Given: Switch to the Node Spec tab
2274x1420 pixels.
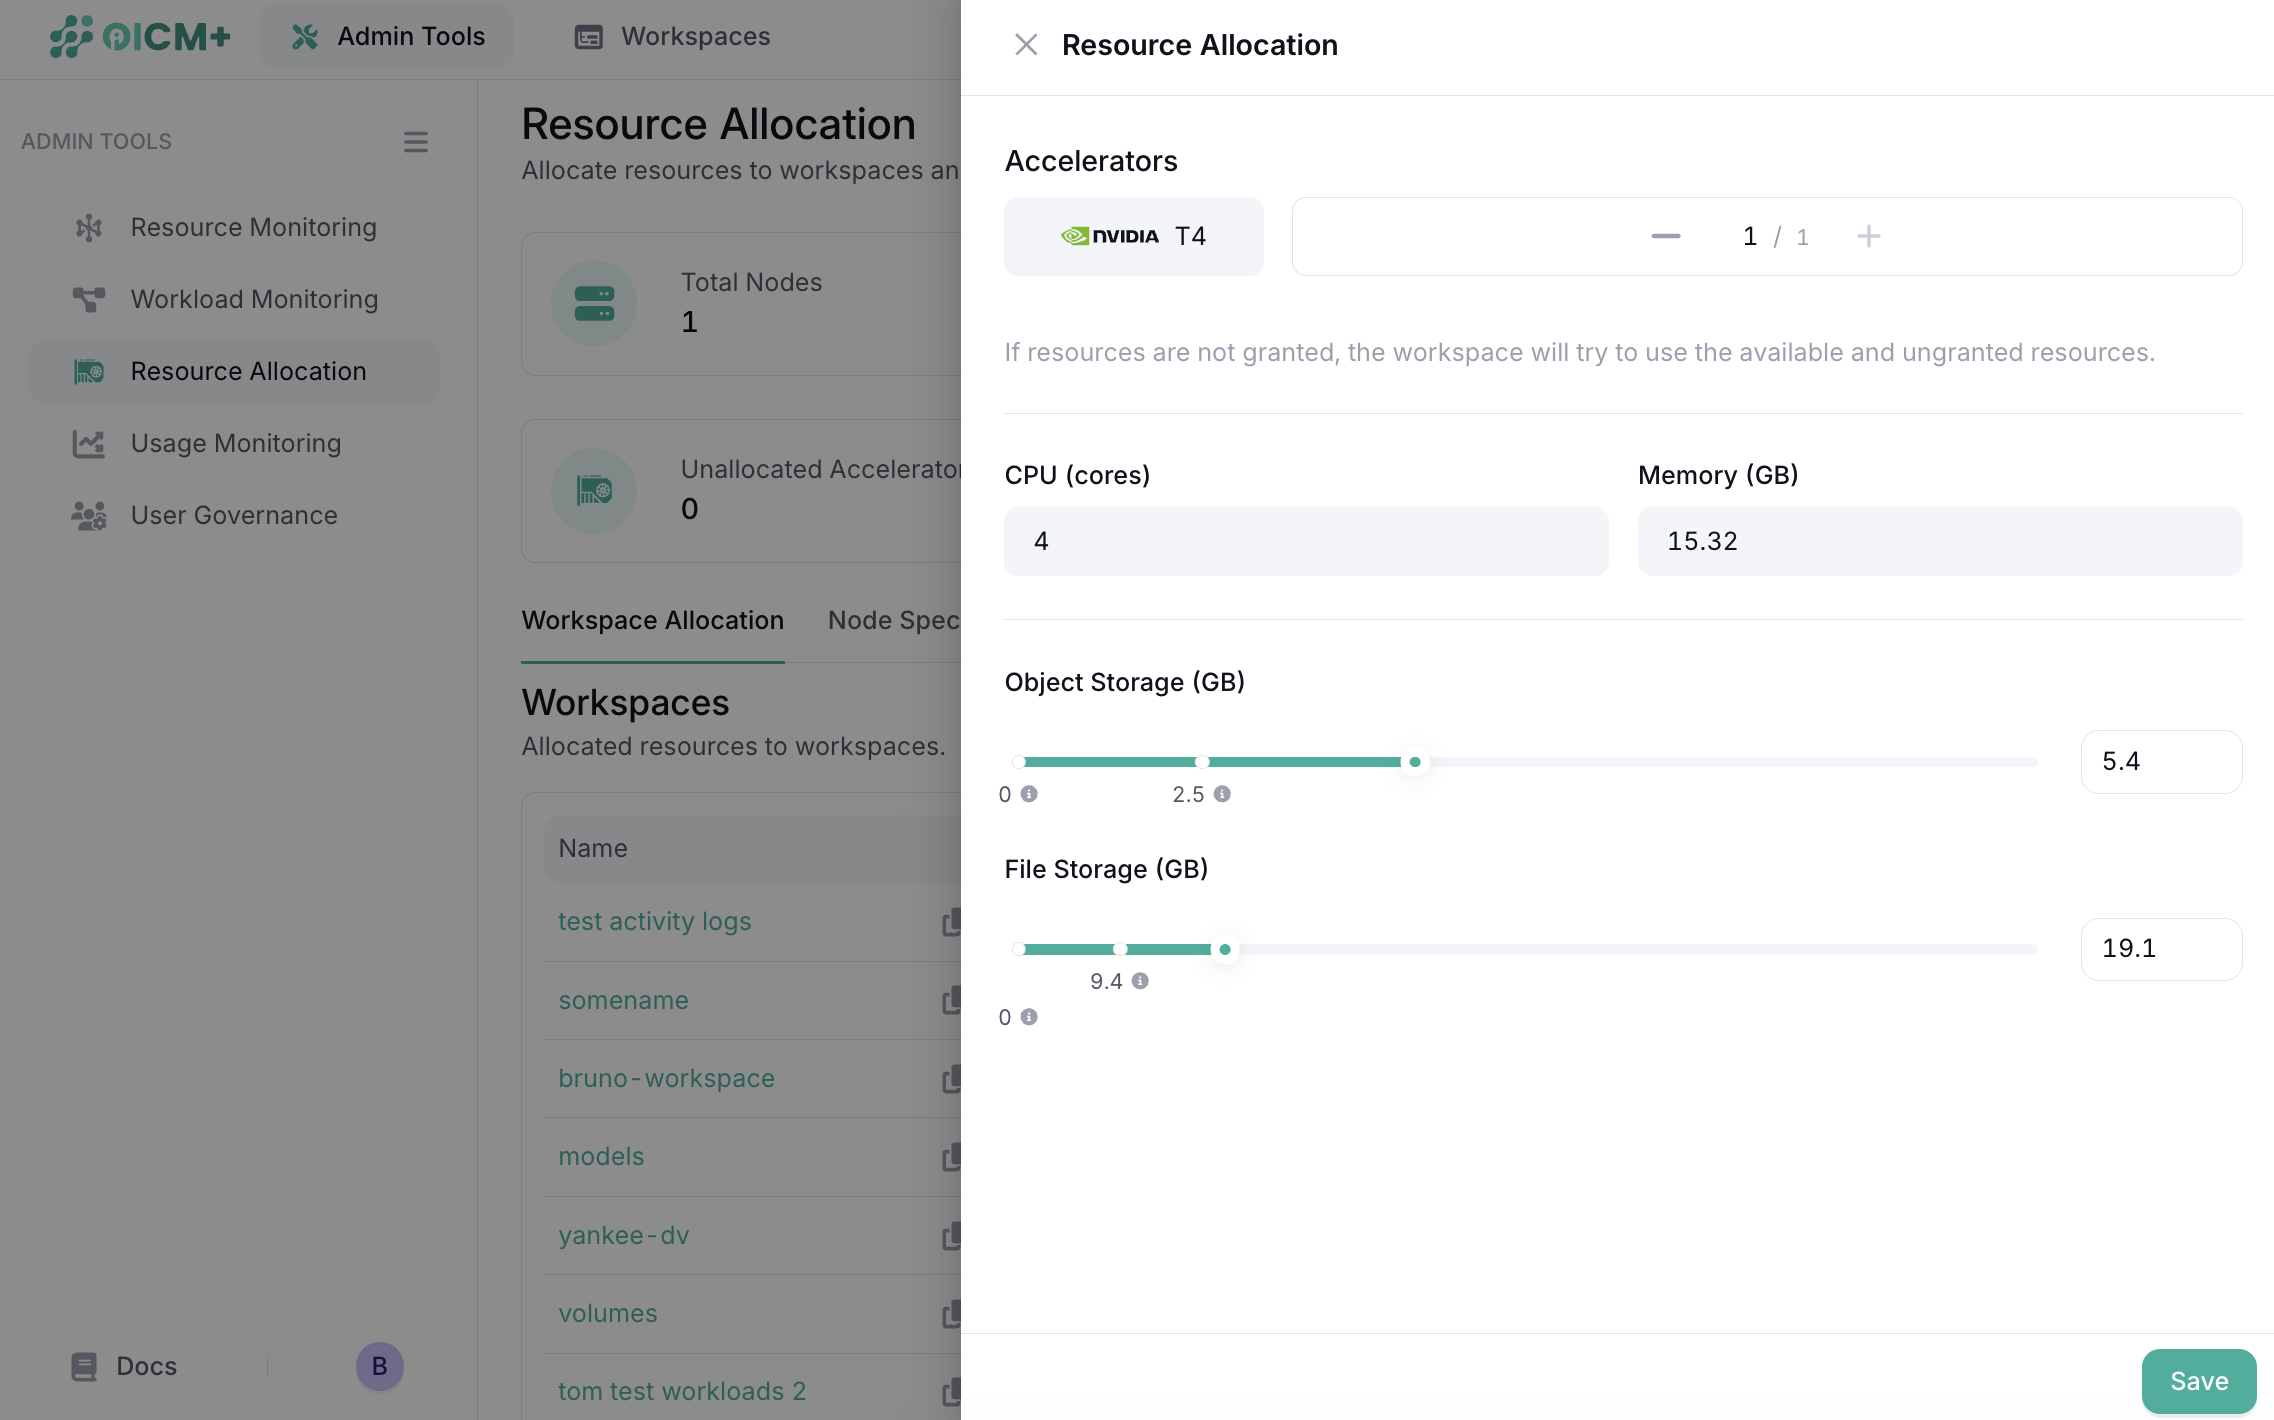Looking at the screenshot, I should (895, 620).
